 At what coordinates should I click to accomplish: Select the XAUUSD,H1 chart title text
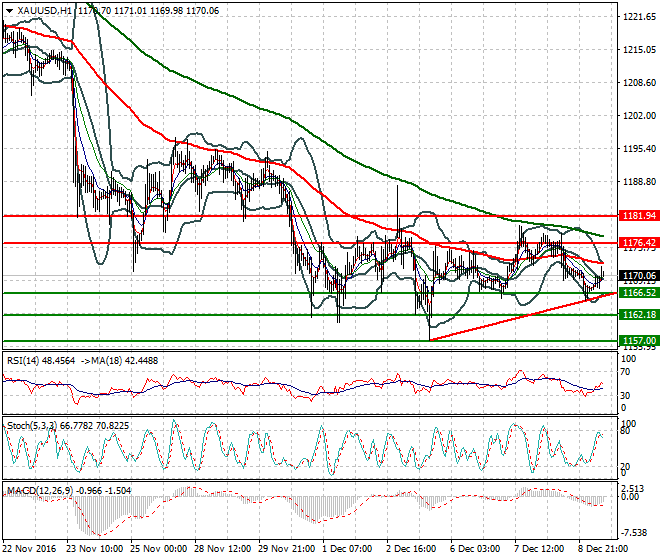pos(45,11)
